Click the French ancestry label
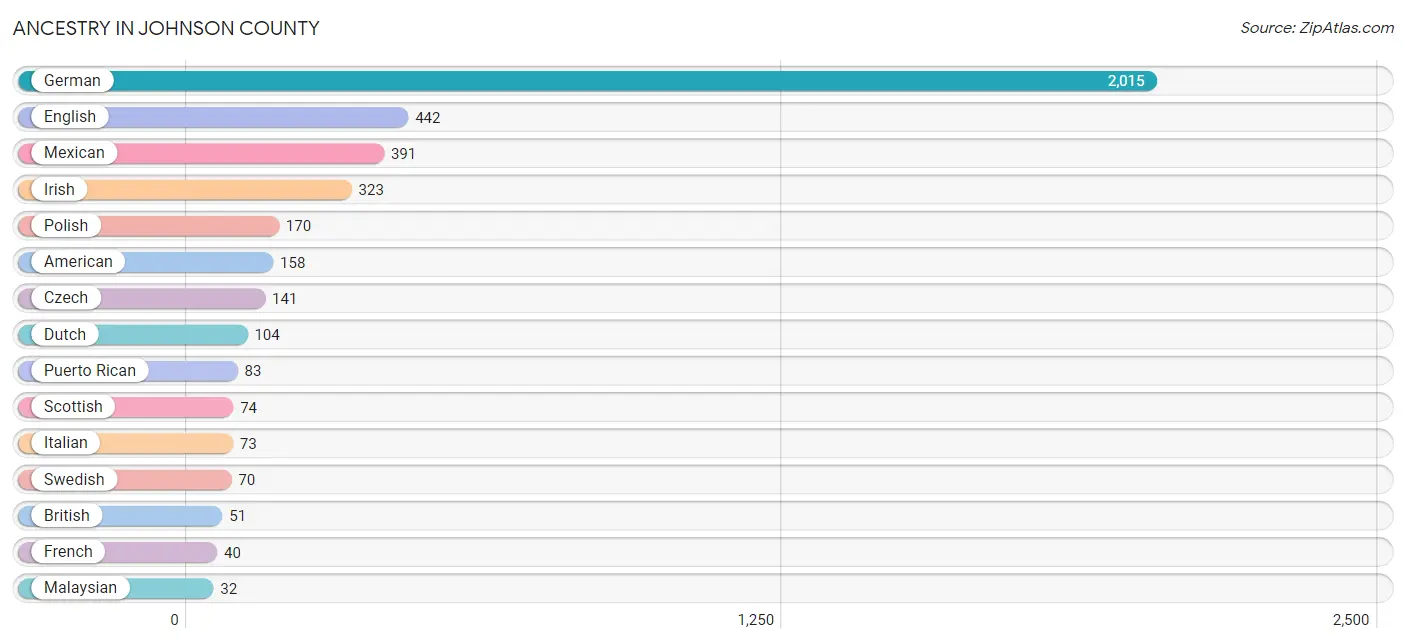Screen dimensions: 1406x644 68,552
